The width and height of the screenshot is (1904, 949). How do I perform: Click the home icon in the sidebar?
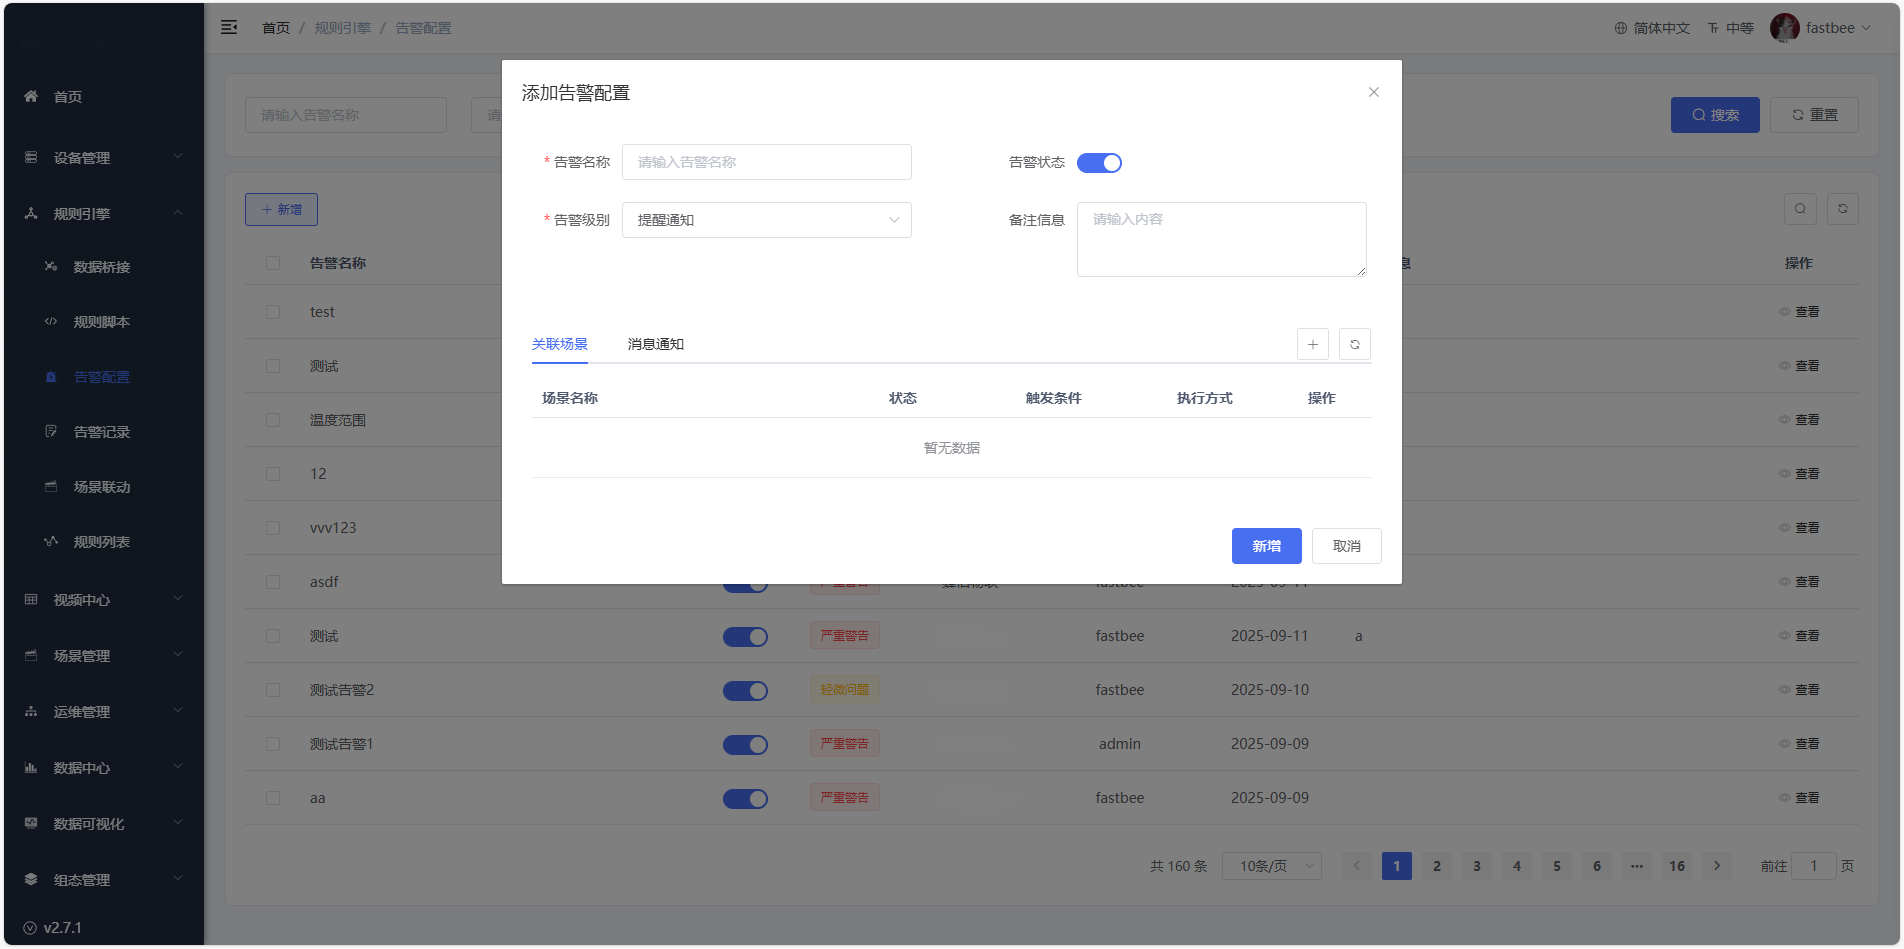tap(31, 96)
